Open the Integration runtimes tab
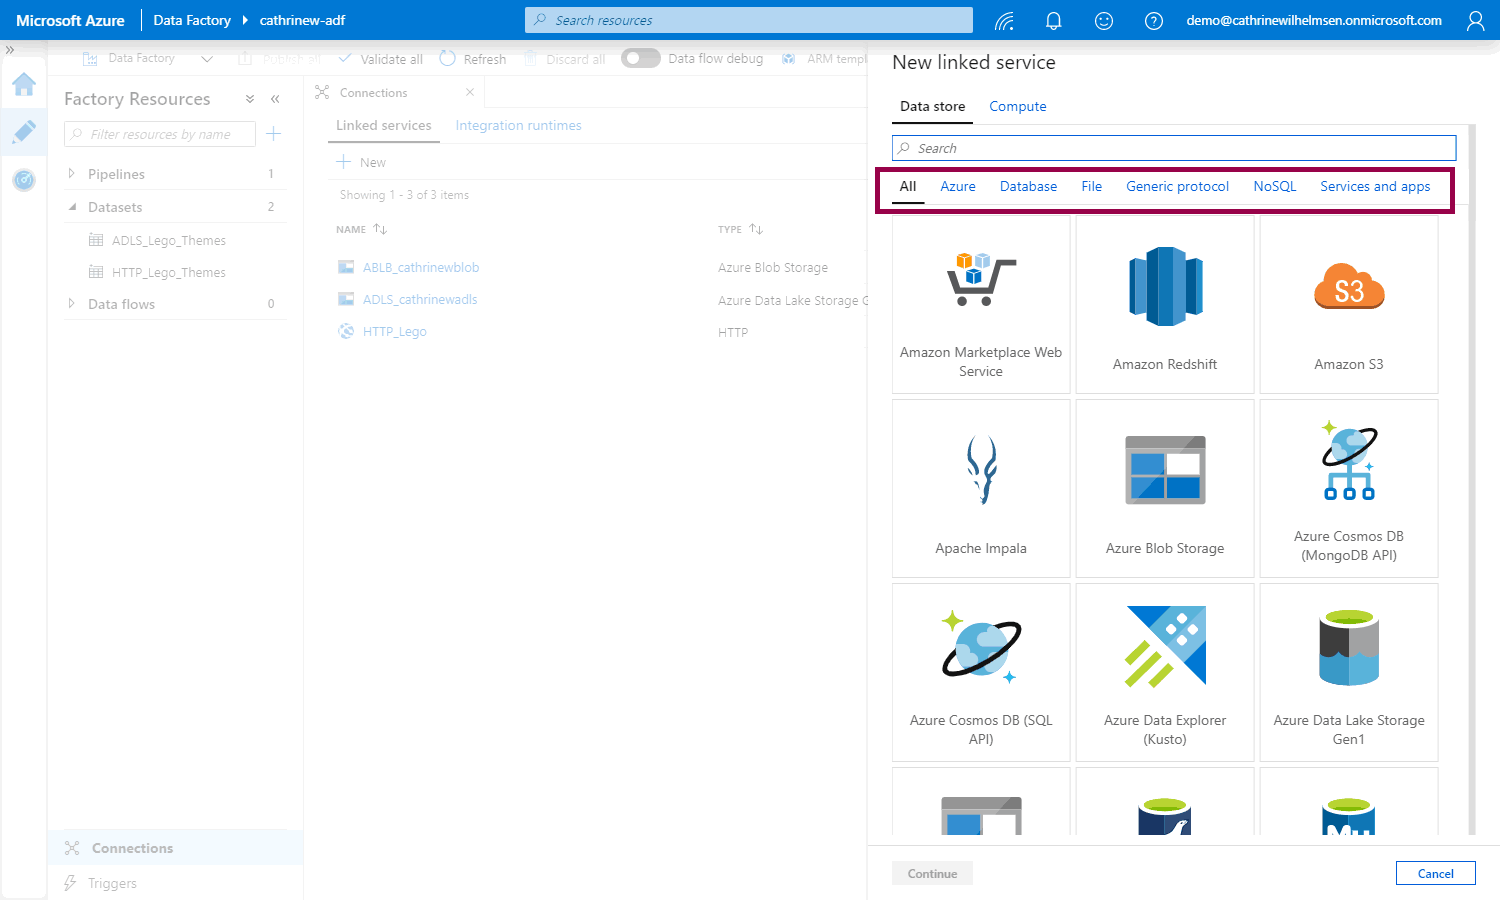Image resolution: width=1500 pixels, height=900 pixels. coord(518,125)
